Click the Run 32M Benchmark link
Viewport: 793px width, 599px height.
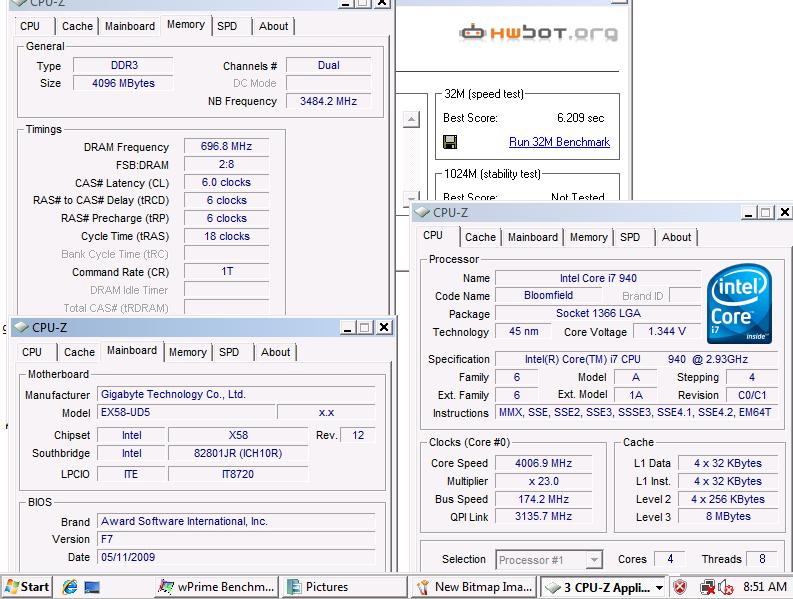pos(559,142)
